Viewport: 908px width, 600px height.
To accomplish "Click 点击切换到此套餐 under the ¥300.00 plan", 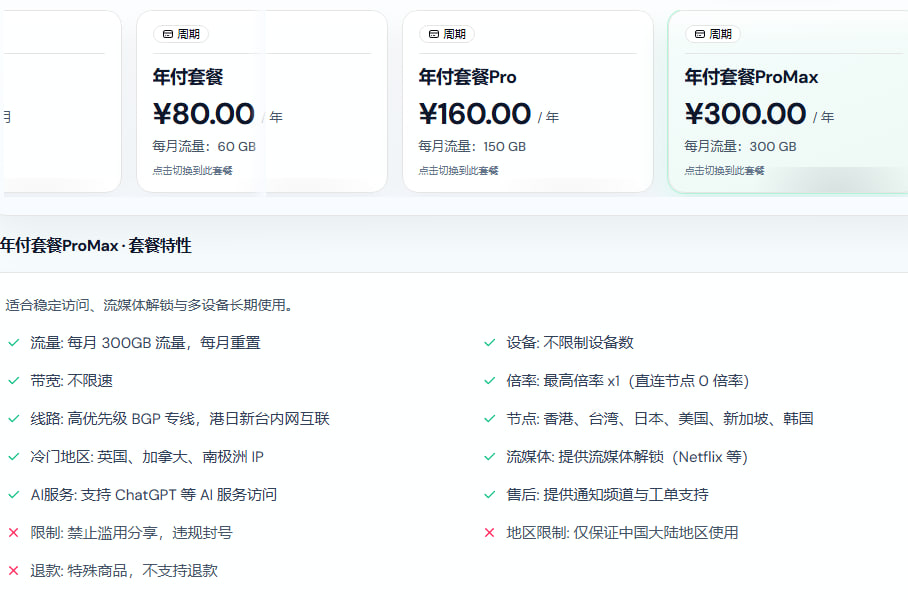I will (x=724, y=171).
